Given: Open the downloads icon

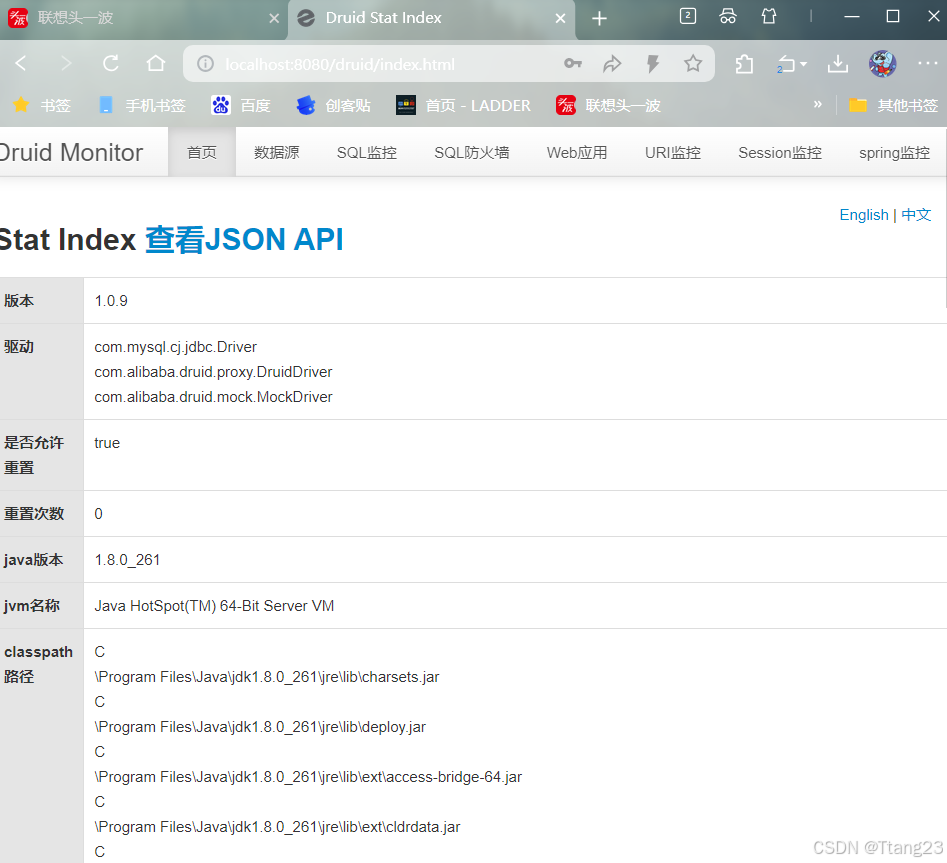Looking at the screenshot, I should (838, 63).
